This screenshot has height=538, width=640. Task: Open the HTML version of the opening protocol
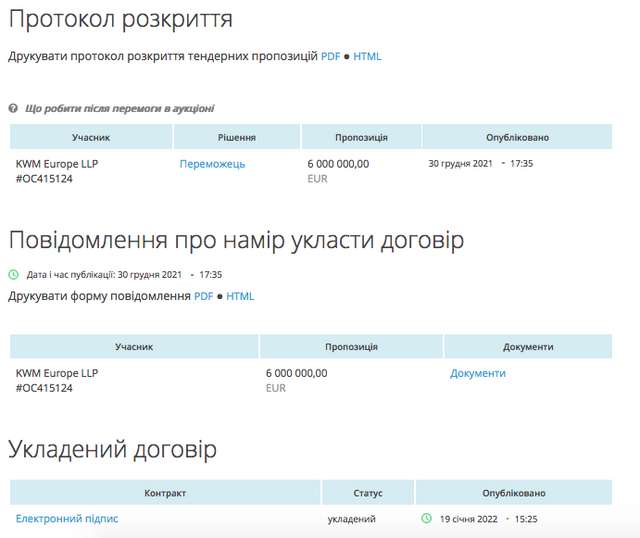(367, 56)
